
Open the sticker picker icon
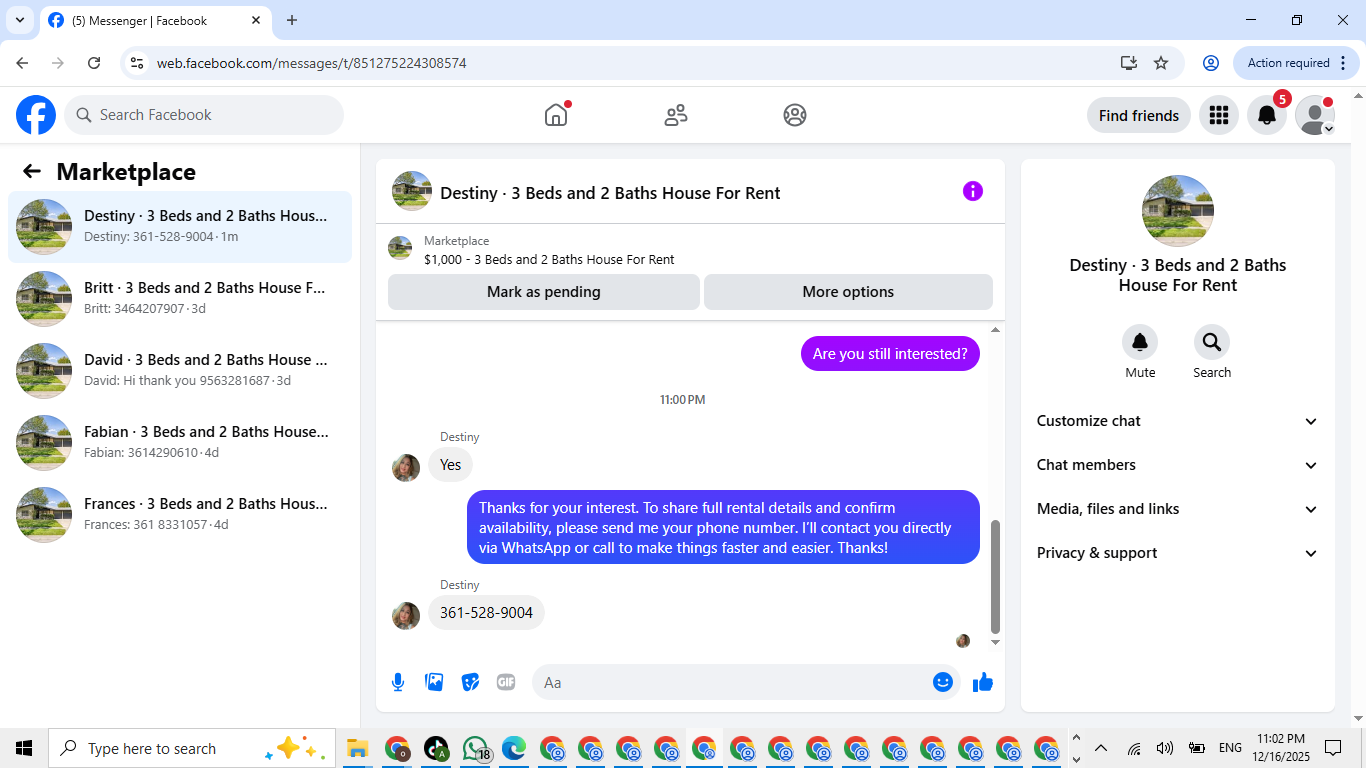coord(470,682)
